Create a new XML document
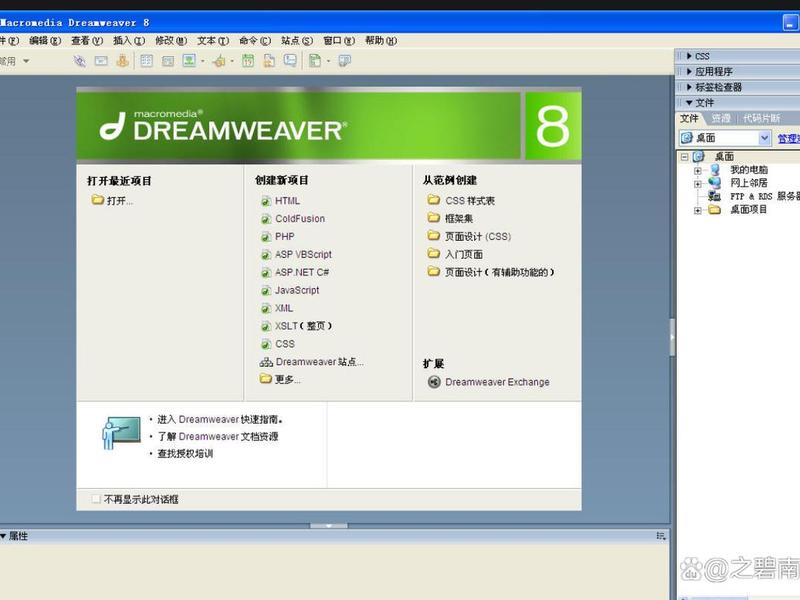This screenshot has width=800, height=600. point(284,308)
